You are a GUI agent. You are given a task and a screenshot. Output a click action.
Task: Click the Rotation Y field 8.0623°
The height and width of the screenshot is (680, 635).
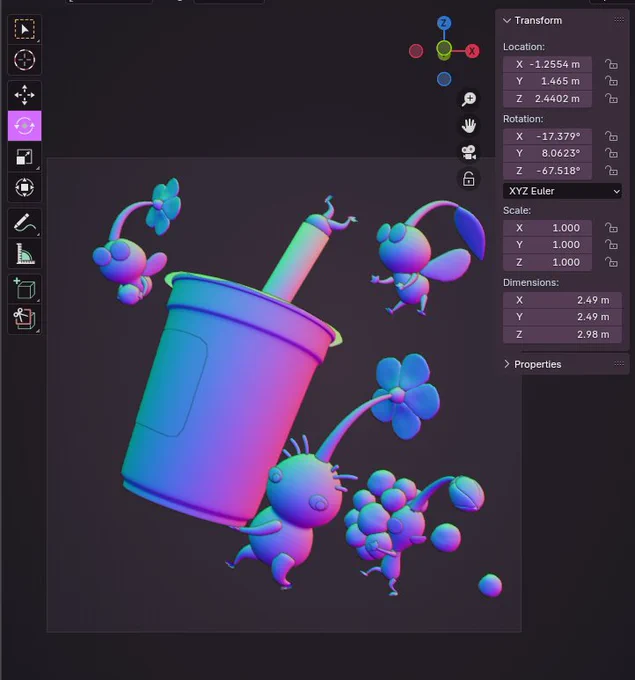[547, 154]
